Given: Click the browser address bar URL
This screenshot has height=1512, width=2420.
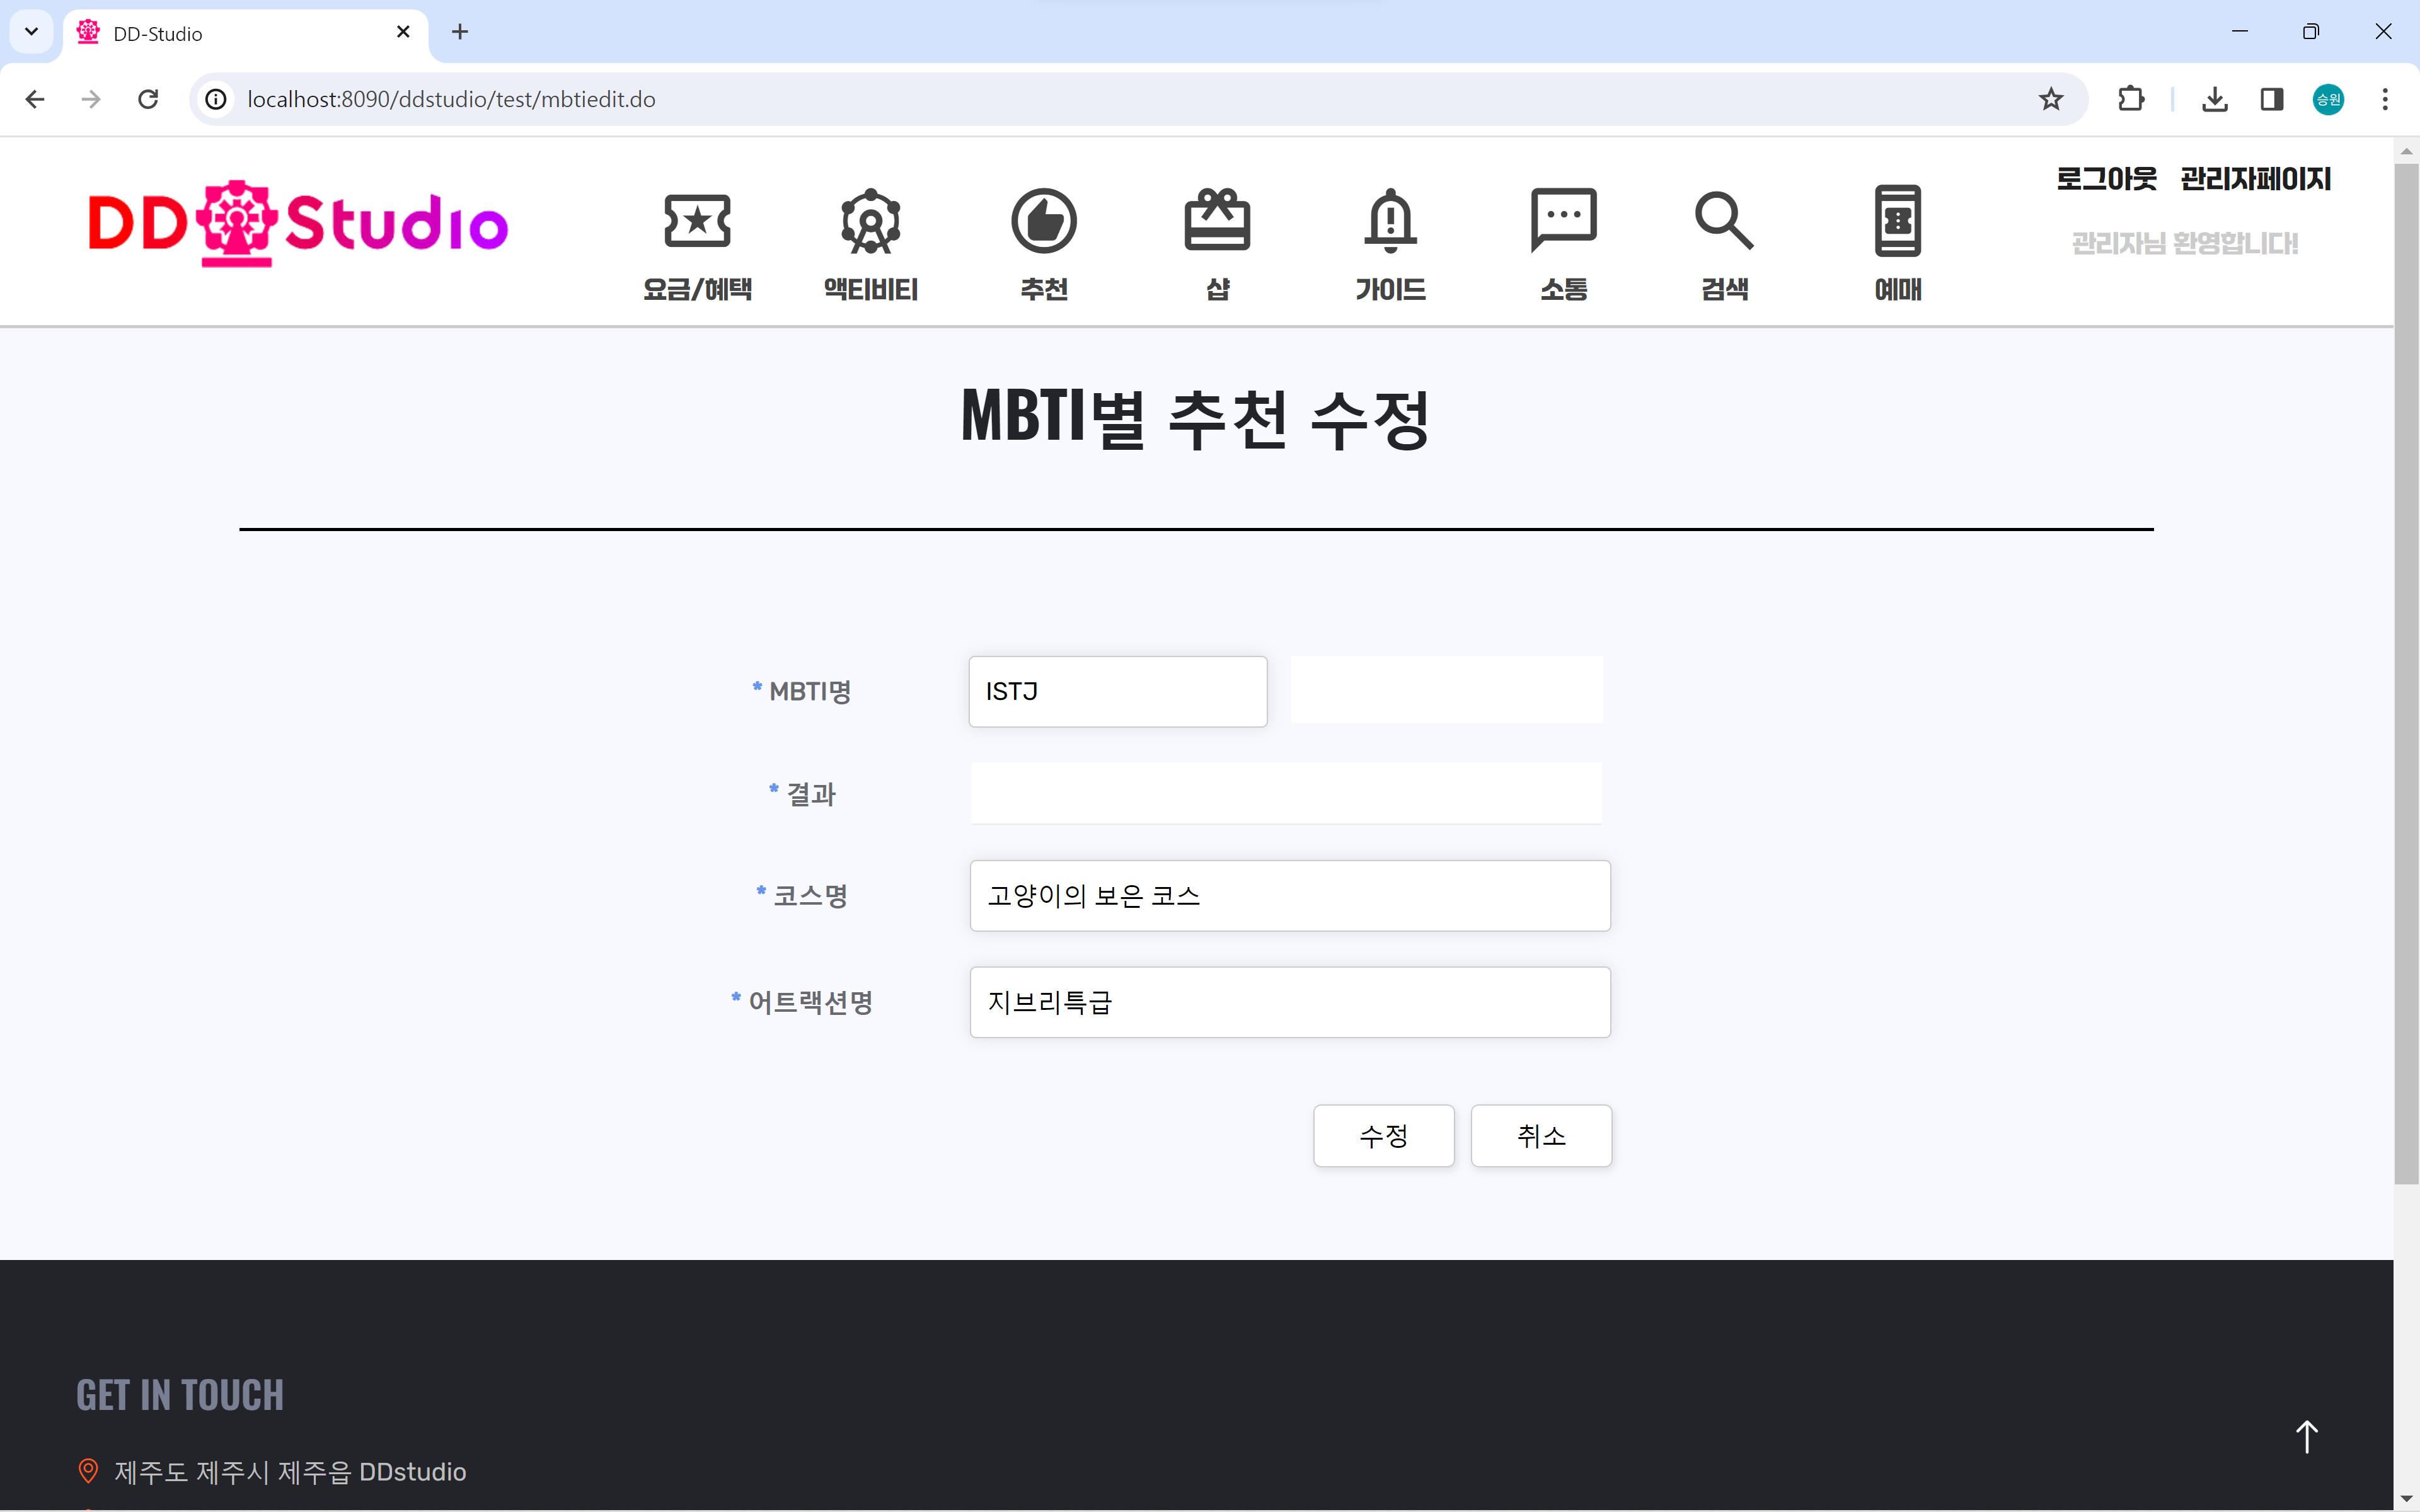Looking at the screenshot, I should click(x=451, y=99).
